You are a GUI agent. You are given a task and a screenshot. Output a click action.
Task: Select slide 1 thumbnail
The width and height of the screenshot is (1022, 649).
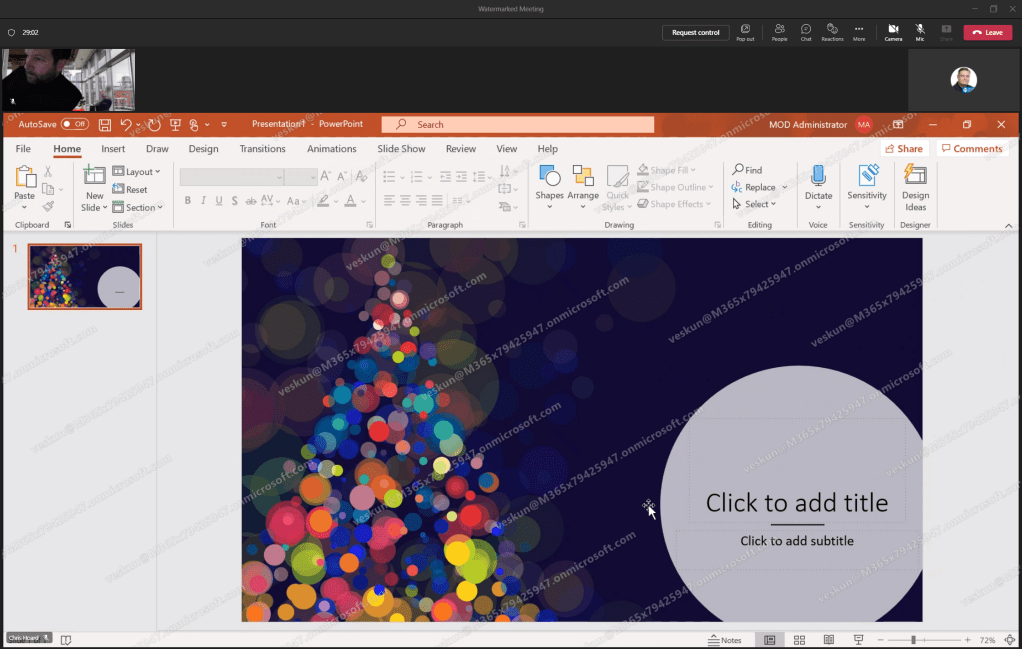pos(85,276)
